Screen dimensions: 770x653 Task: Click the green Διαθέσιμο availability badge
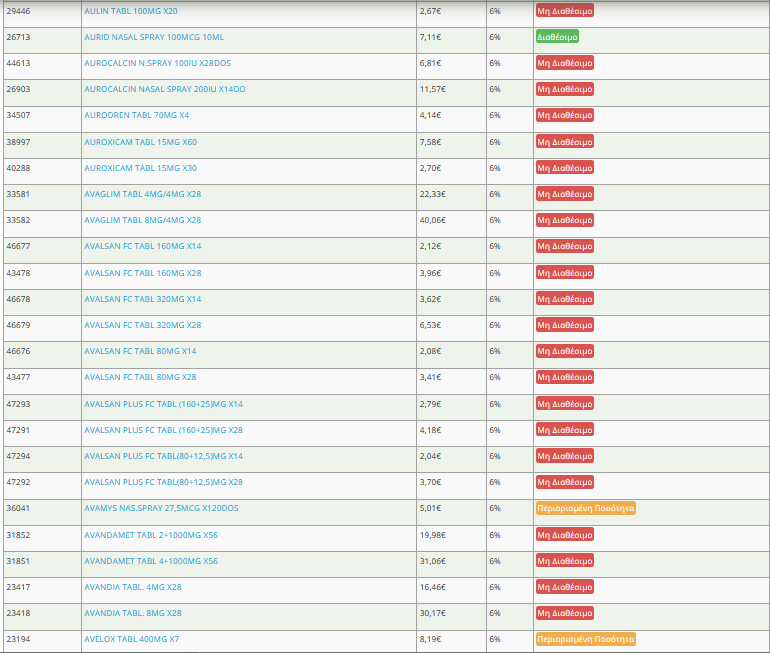(x=557, y=37)
